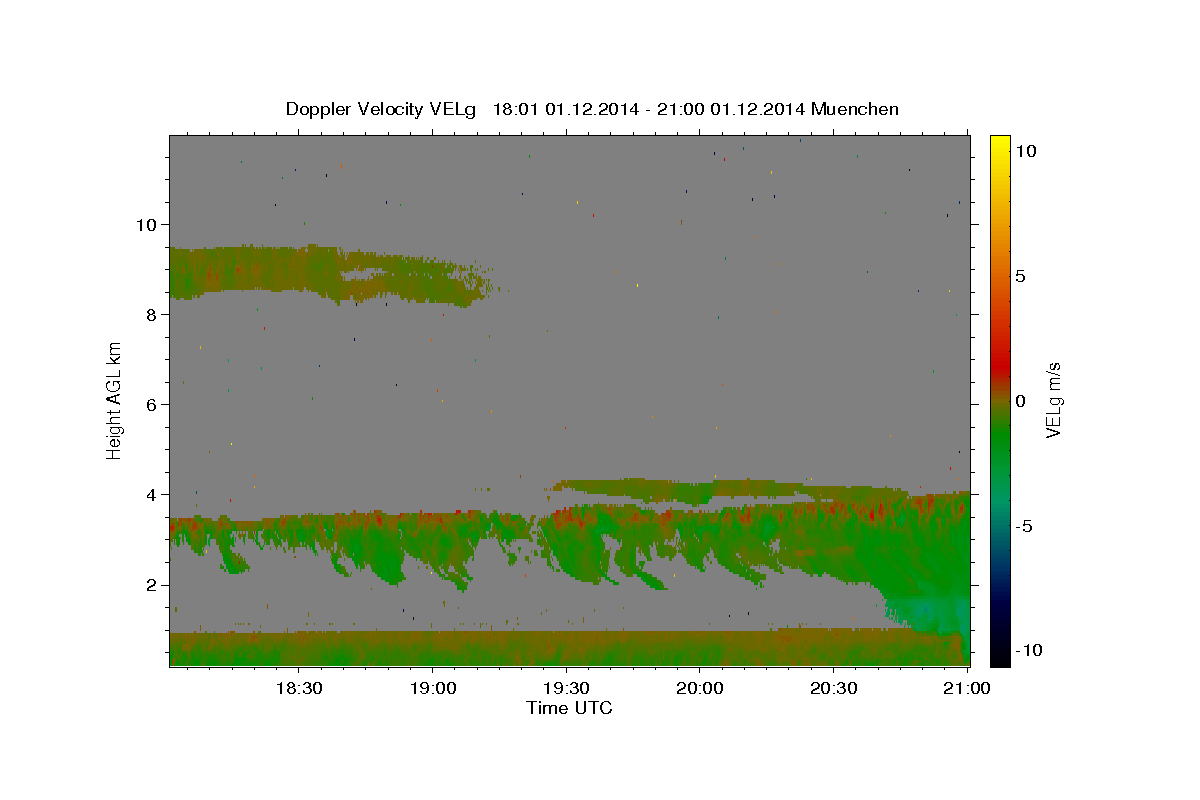Click the height axis label 2
This screenshot has height=800, width=1200.
coord(152,585)
